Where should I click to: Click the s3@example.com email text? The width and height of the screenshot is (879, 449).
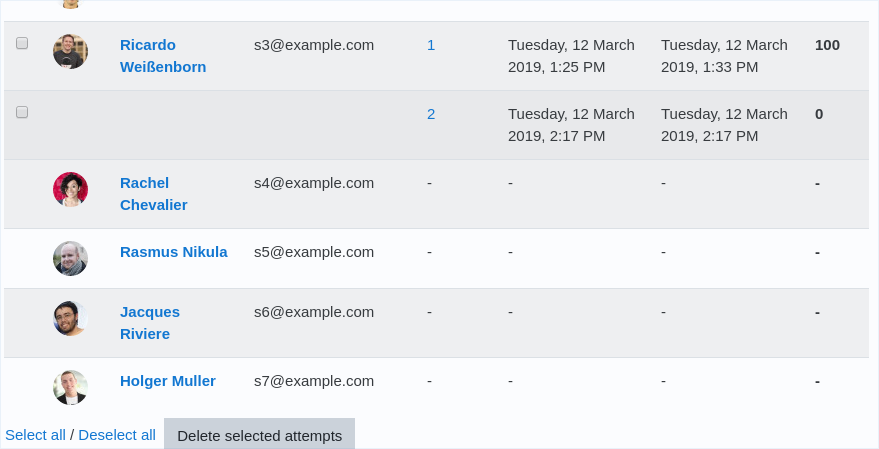314,45
